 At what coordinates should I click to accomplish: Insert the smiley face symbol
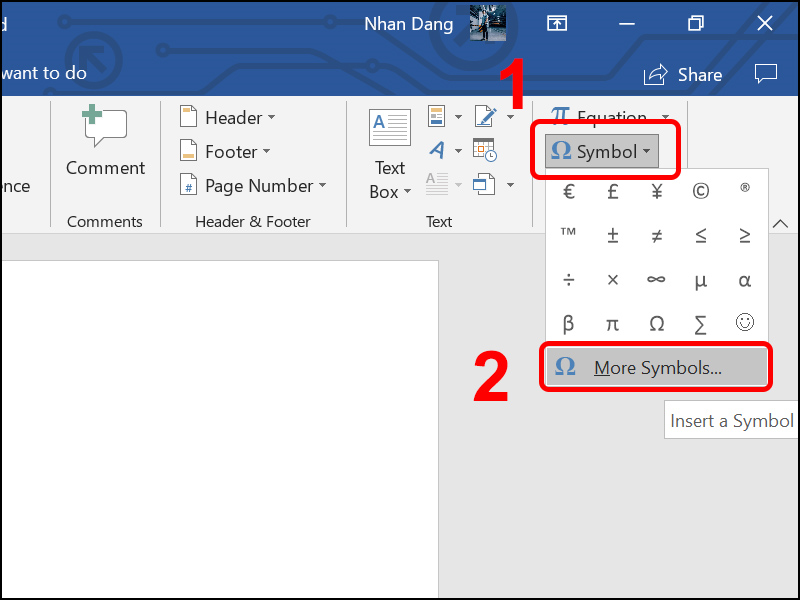(x=744, y=323)
